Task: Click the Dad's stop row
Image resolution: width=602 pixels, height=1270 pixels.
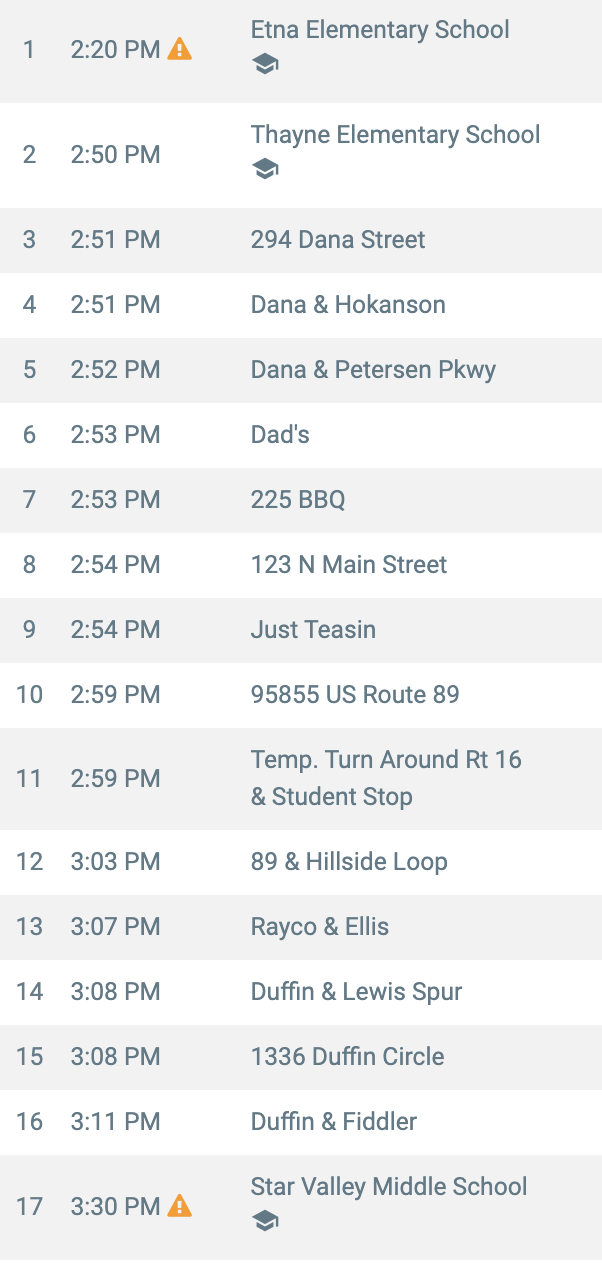Action: (x=280, y=435)
